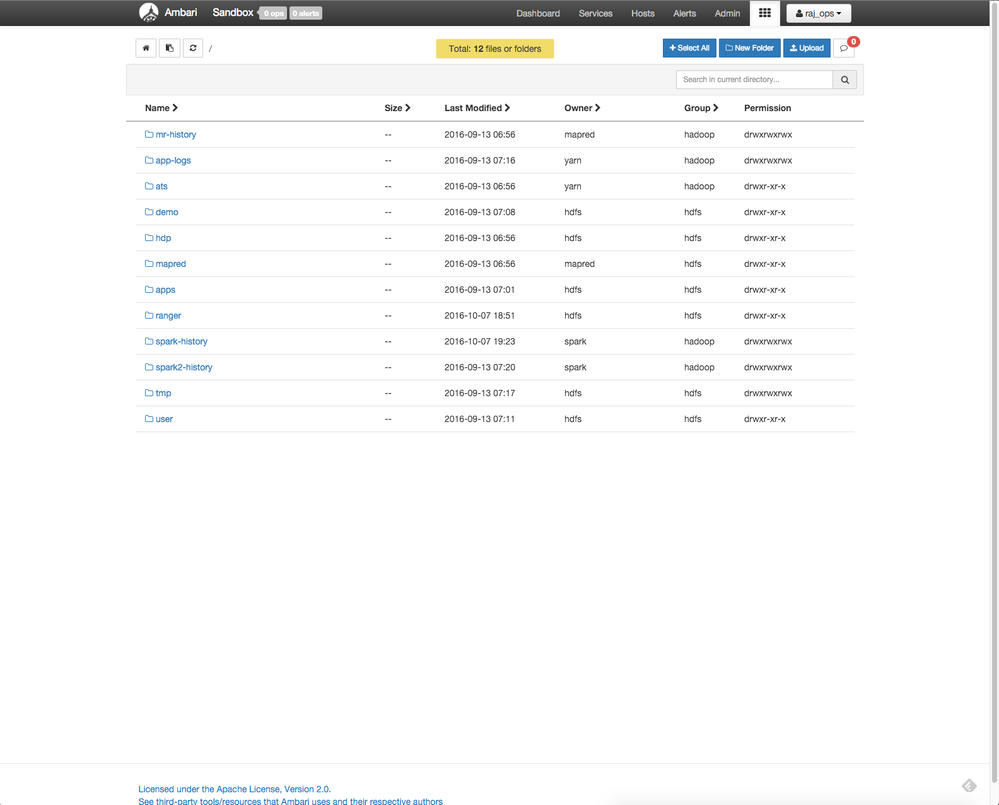This screenshot has height=805, width=999.
Task: Click the Sandbox cluster name
Action: click(233, 13)
